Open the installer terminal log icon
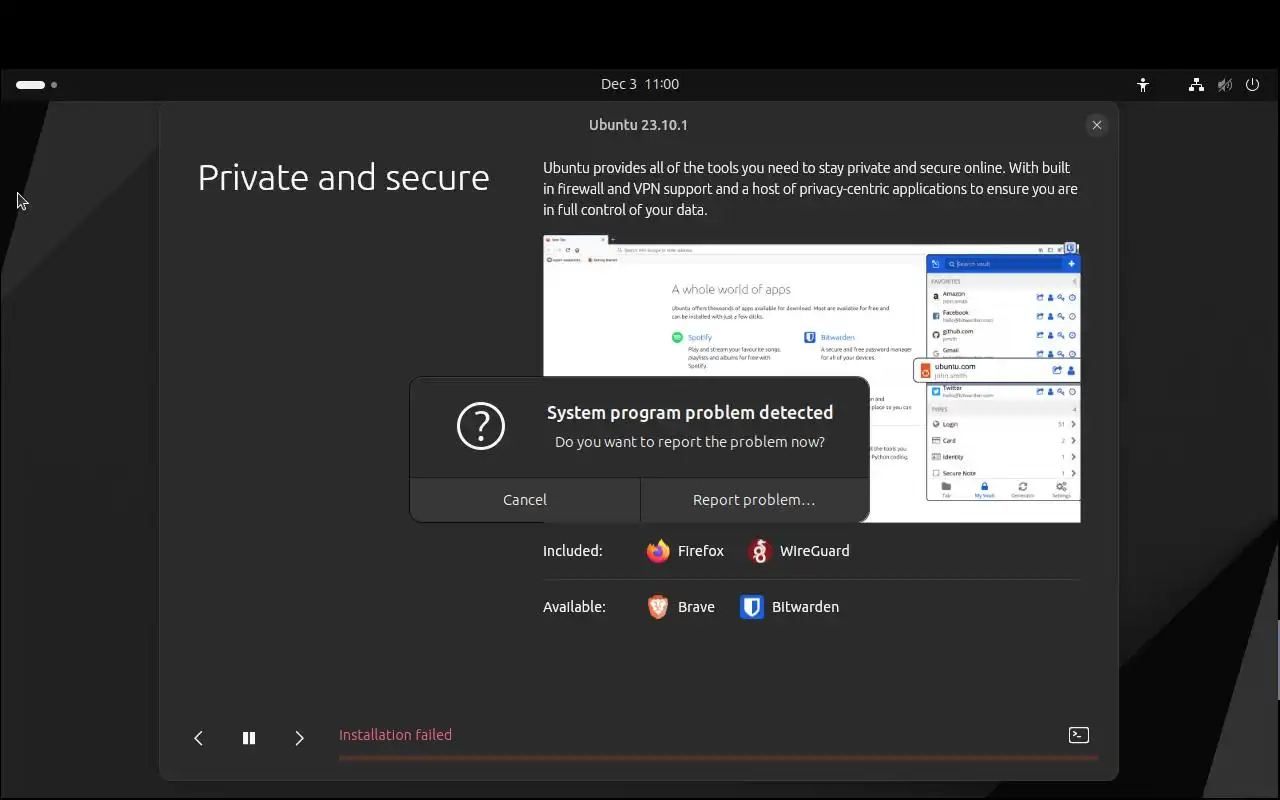Image resolution: width=1280 pixels, height=800 pixels. (x=1078, y=735)
